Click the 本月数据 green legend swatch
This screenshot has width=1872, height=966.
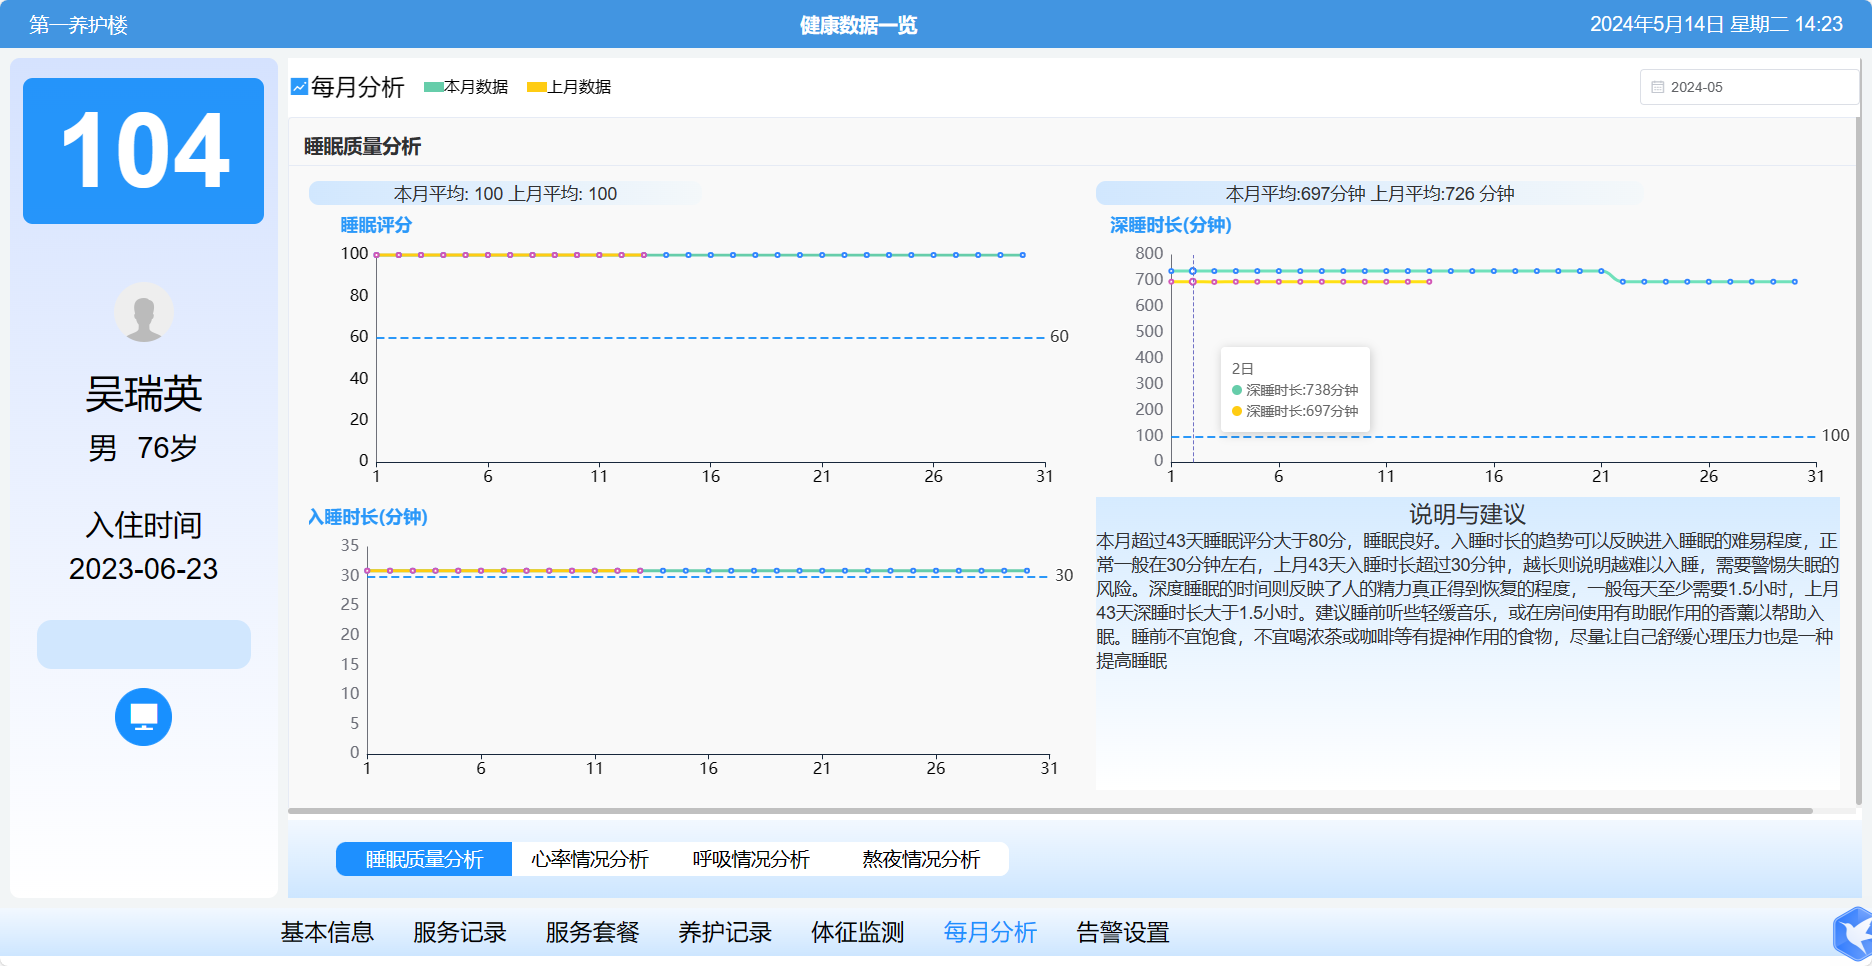point(433,87)
